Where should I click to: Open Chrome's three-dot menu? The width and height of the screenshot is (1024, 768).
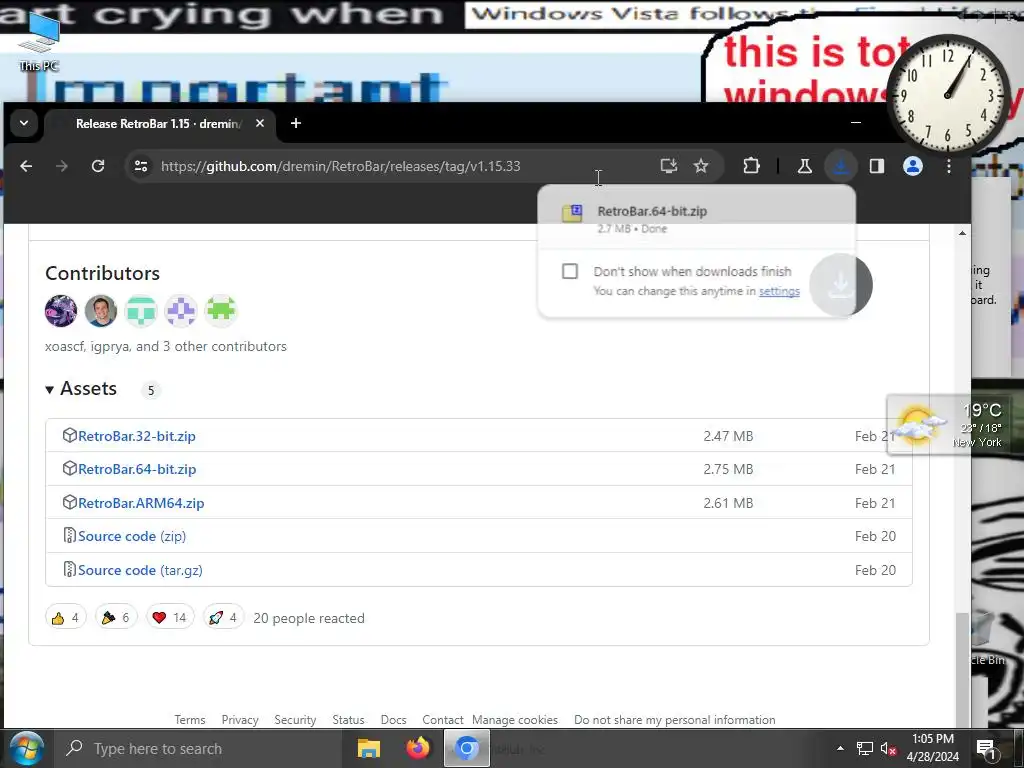click(x=949, y=166)
